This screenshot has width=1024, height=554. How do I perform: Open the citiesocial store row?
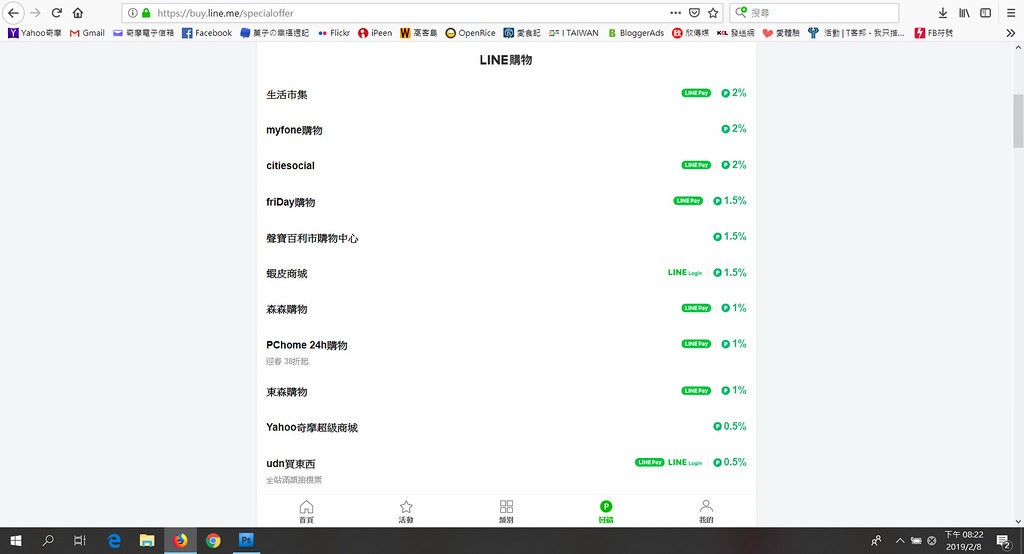click(506, 165)
